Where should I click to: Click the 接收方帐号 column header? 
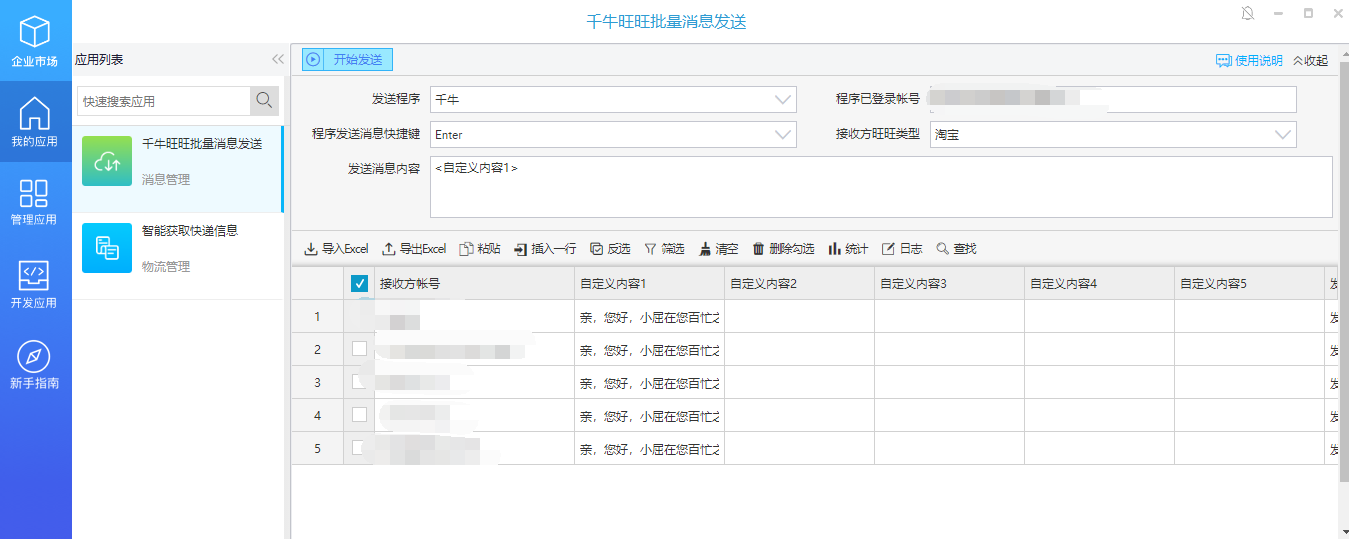pyautogui.click(x=475, y=284)
